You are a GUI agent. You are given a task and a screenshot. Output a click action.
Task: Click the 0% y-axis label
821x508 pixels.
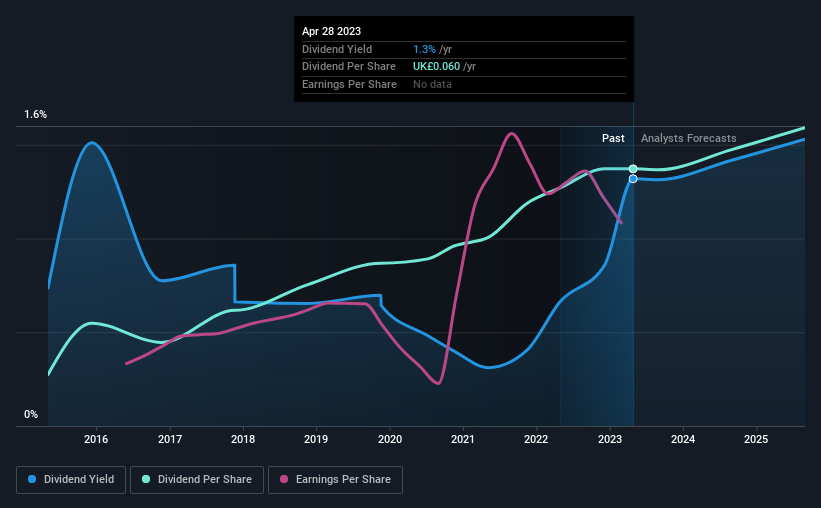pos(31,414)
